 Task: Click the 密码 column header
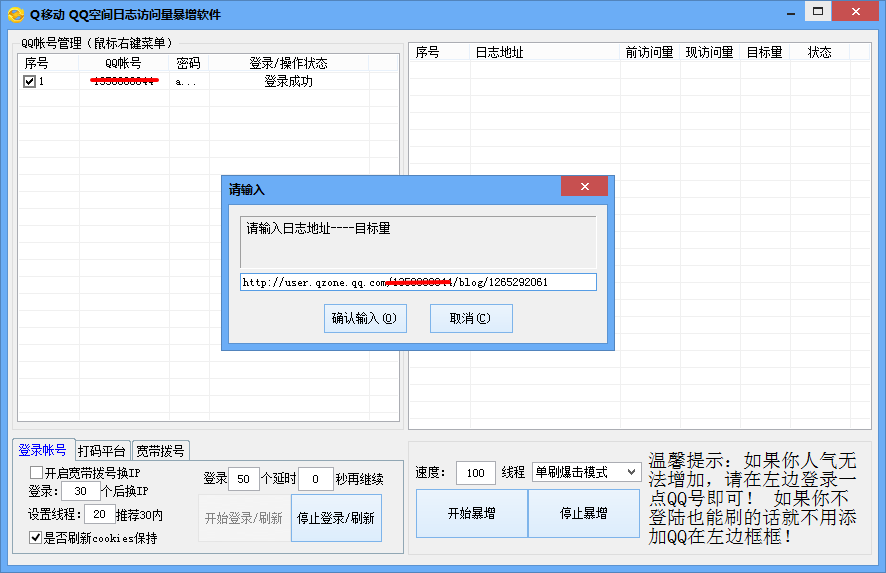189,63
